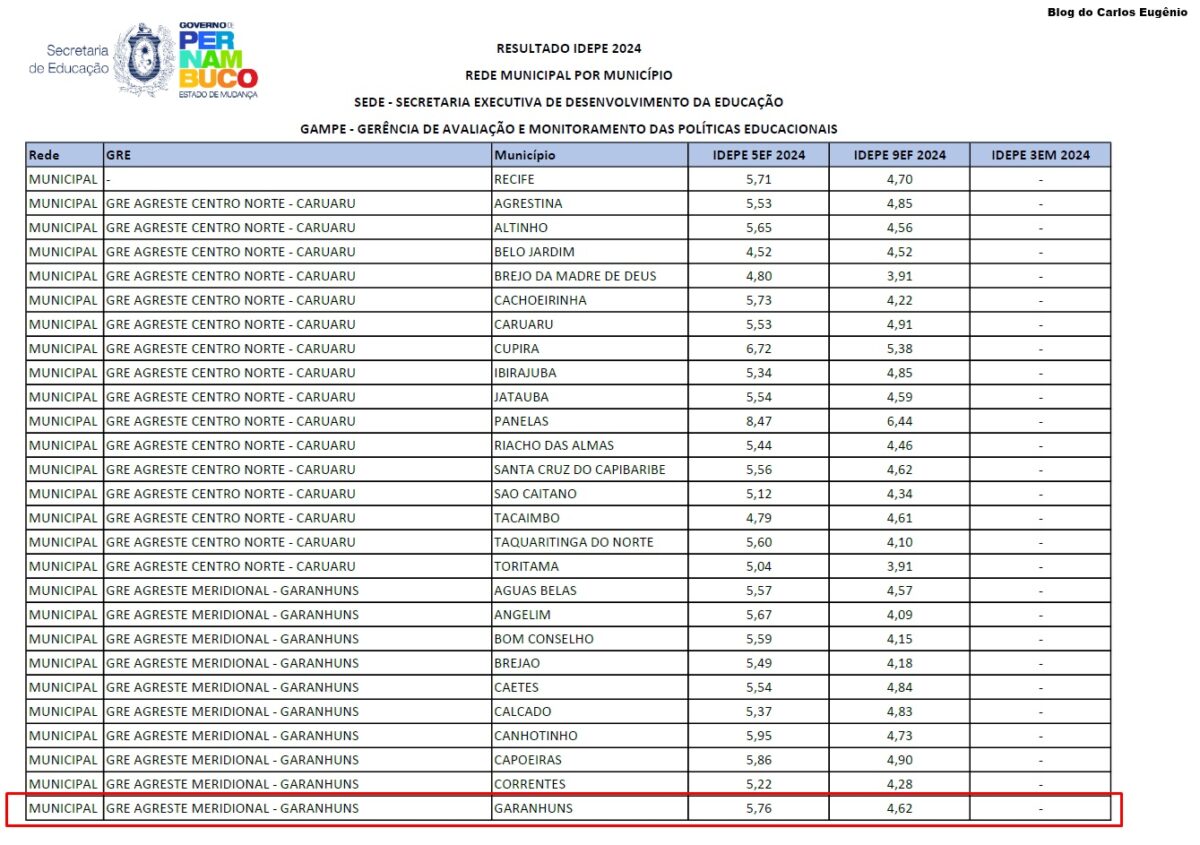Click the CARUARU municipality name cell
Viewport: 1200px width, 845px height.
(x=523, y=325)
